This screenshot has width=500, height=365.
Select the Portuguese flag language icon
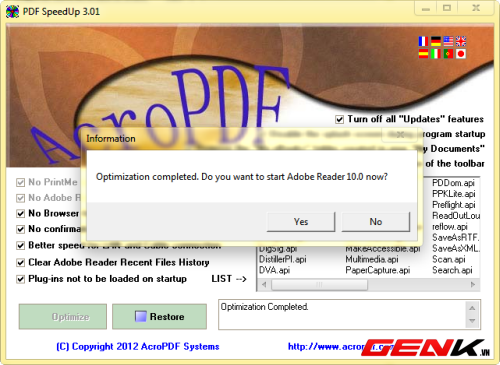448,54
